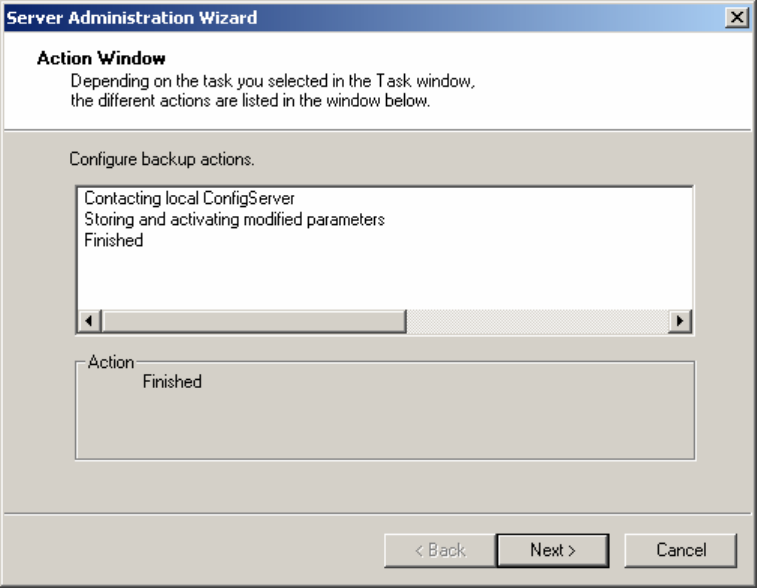Click the "Action" group box label

pyautogui.click(x=111, y=362)
